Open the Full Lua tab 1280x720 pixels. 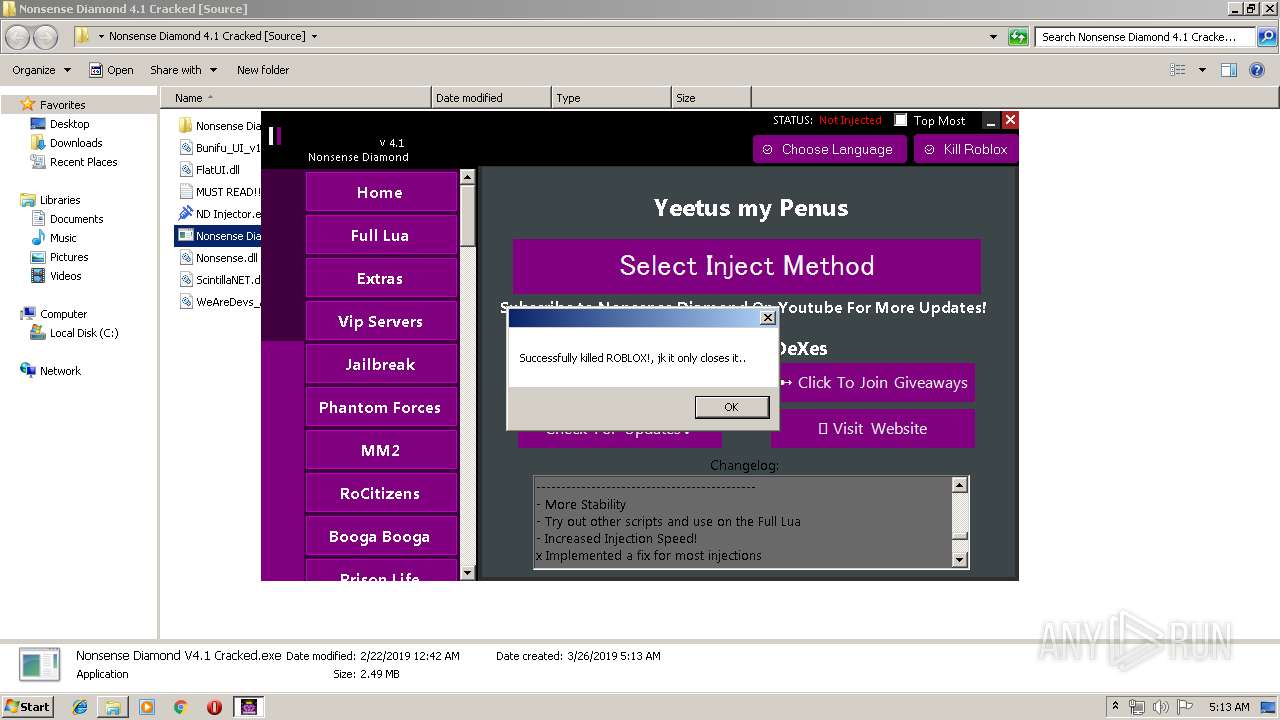point(380,235)
